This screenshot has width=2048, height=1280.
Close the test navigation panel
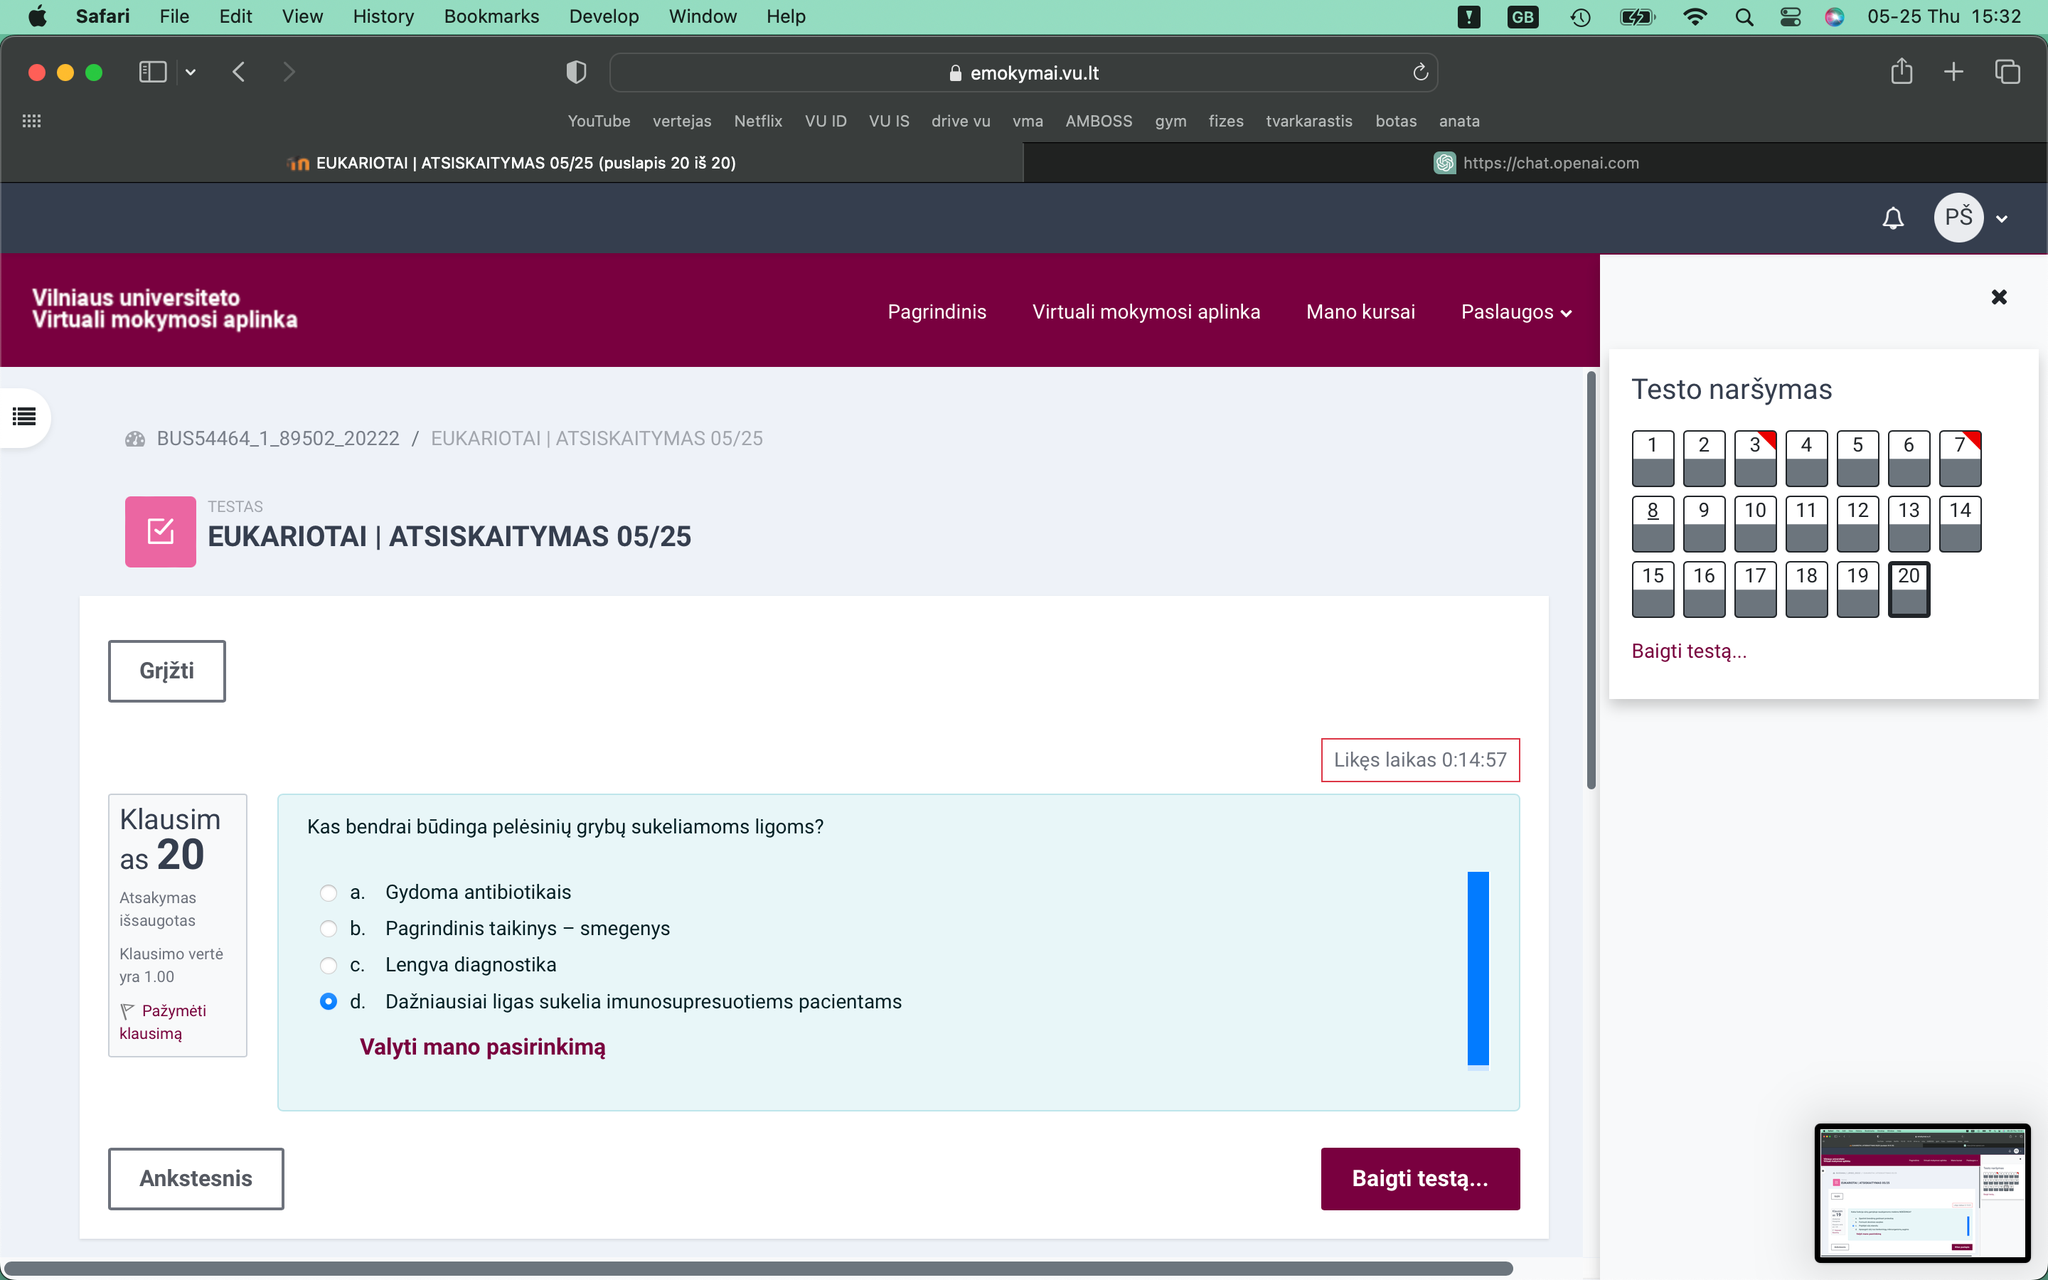pos(1999,297)
